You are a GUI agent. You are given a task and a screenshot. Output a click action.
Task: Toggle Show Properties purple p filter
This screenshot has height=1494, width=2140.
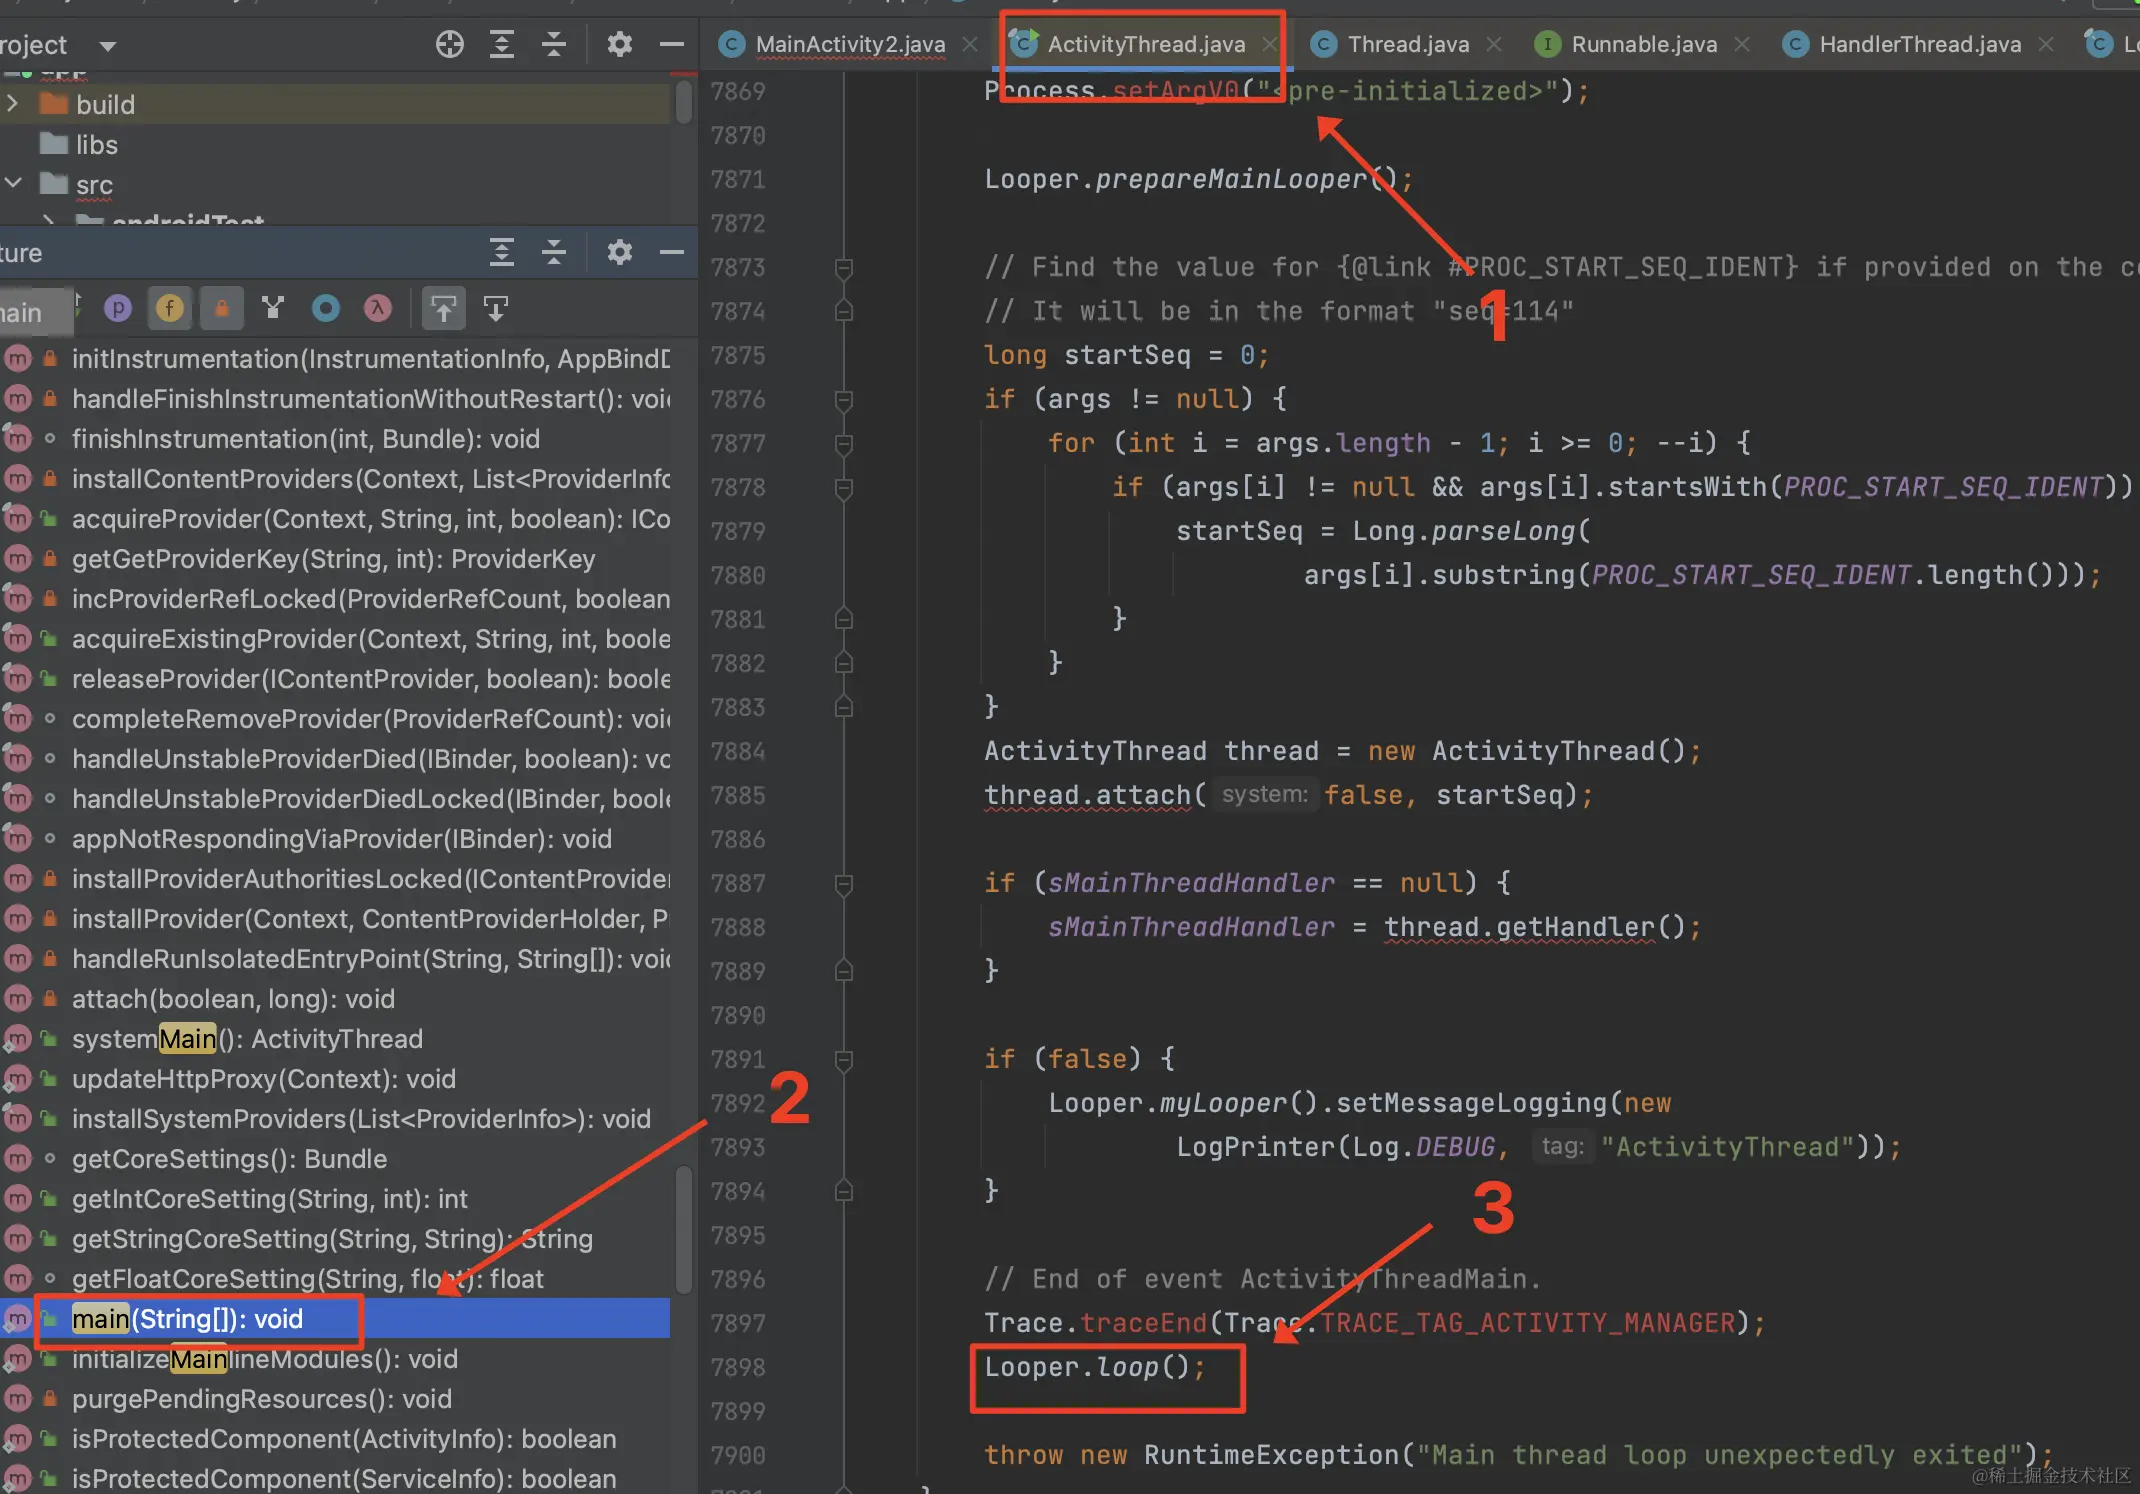(x=118, y=308)
